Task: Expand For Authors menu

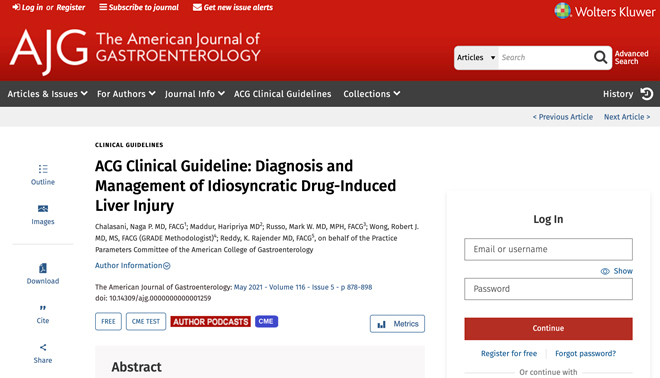Action: click(126, 94)
